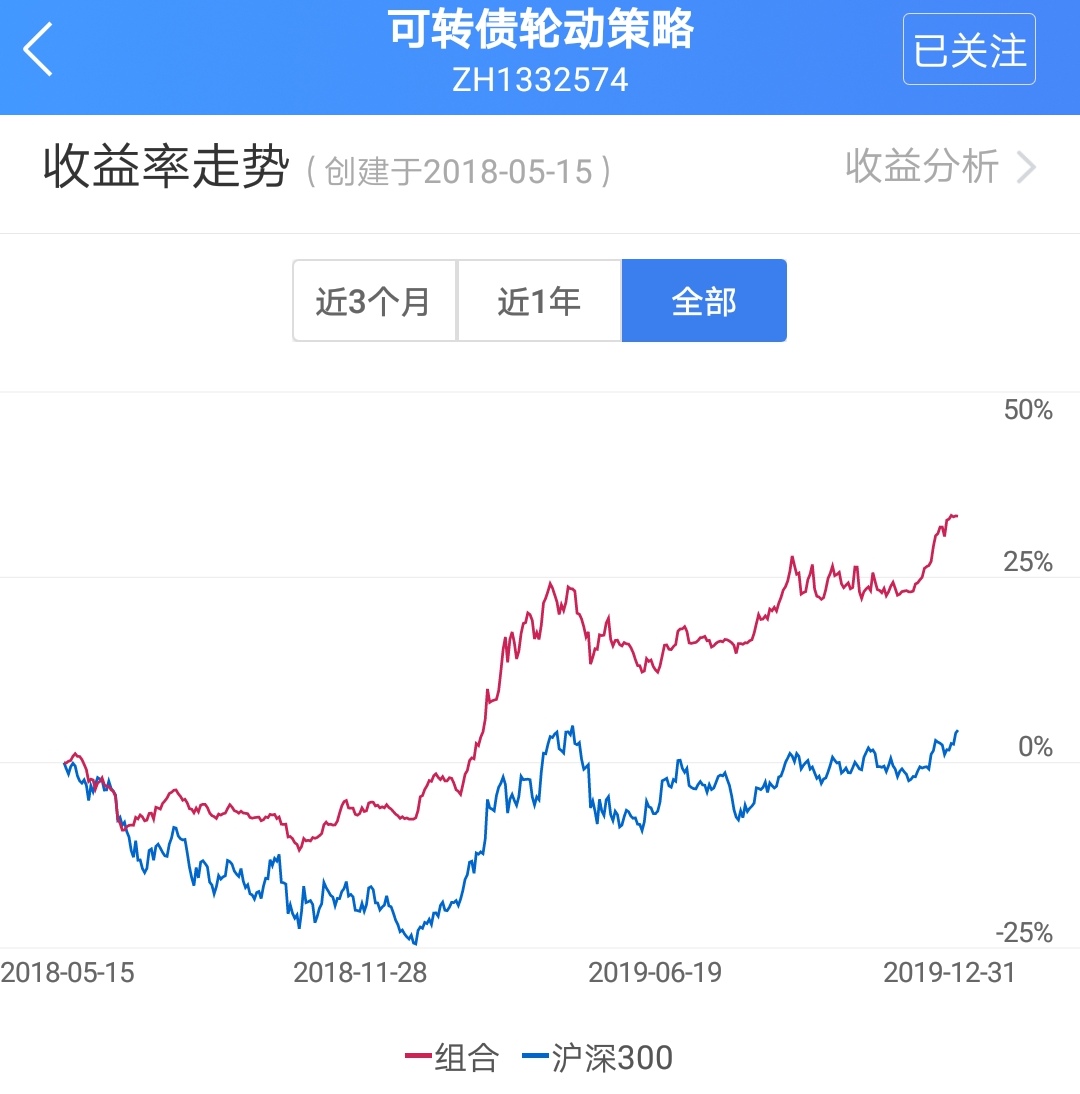Screen dimensions: 1080x1094
Task: Click the 可转债轮动策略 portfolio title
Action: pyautogui.click(x=540, y=32)
